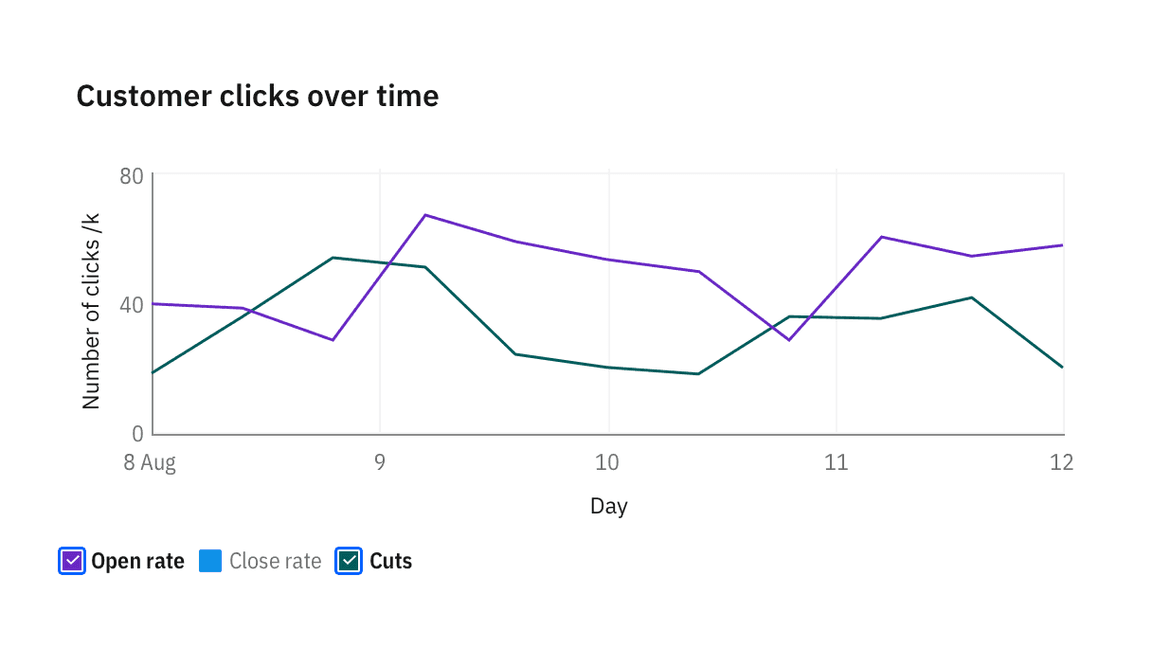Select the "10" x-axis tick label
1152x648 pixels.
point(607,463)
